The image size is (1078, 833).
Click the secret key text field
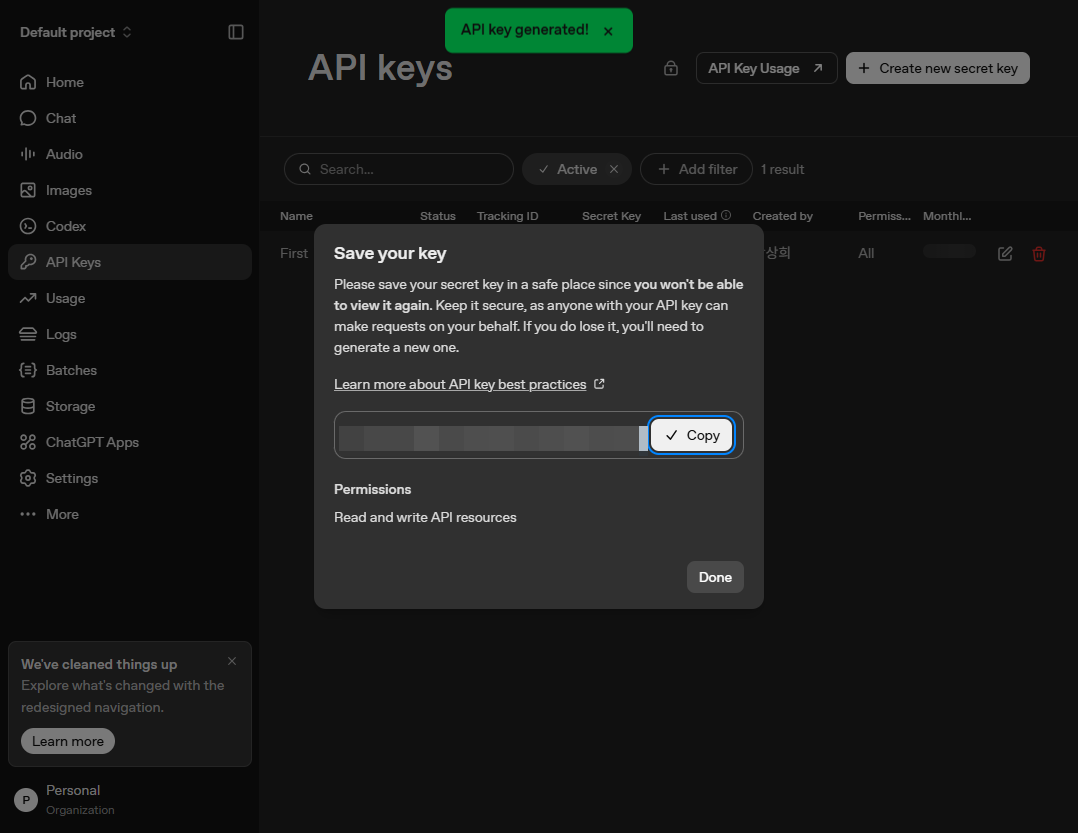pos(492,438)
